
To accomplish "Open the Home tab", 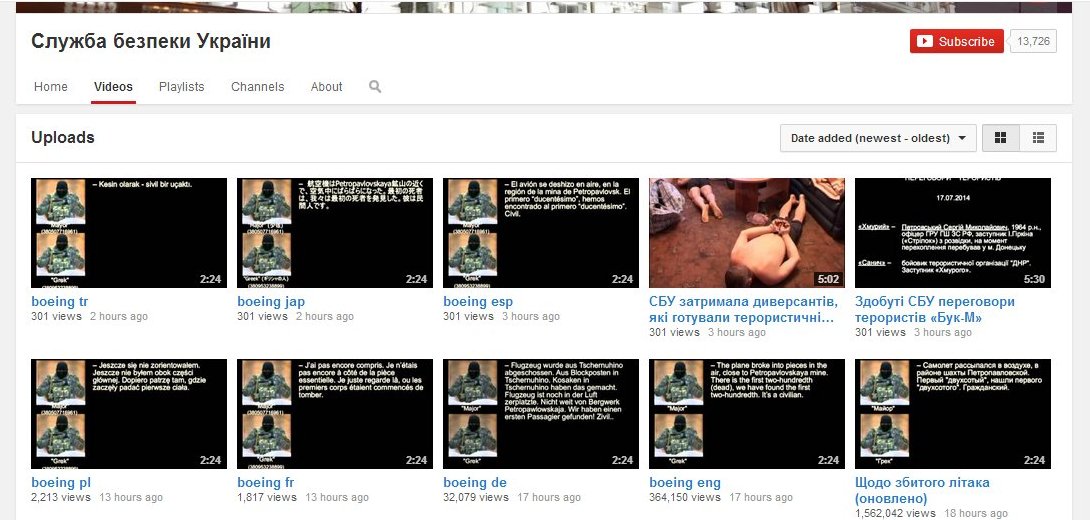I will pos(51,87).
